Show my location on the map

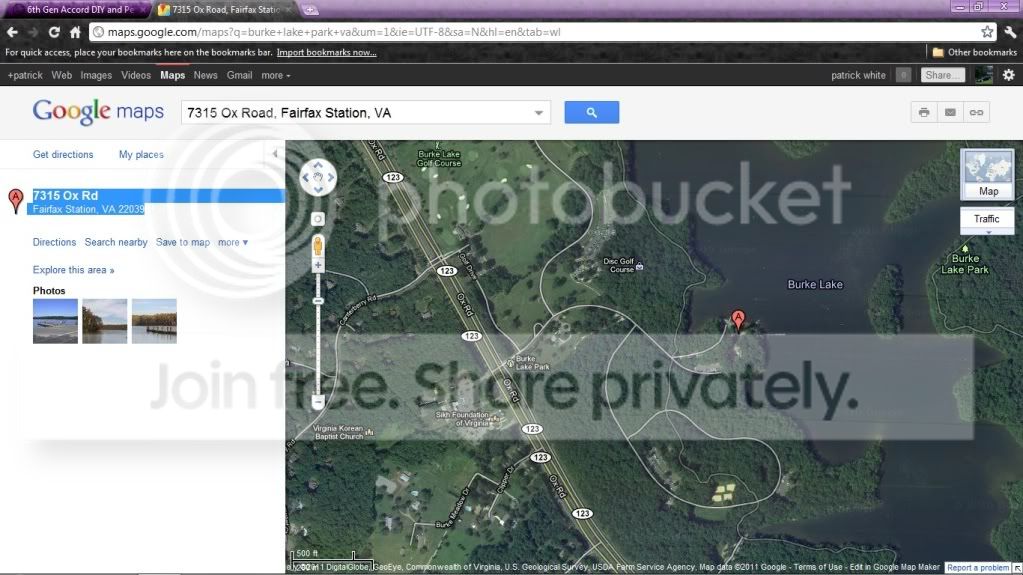pyautogui.click(x=318, y=219)
